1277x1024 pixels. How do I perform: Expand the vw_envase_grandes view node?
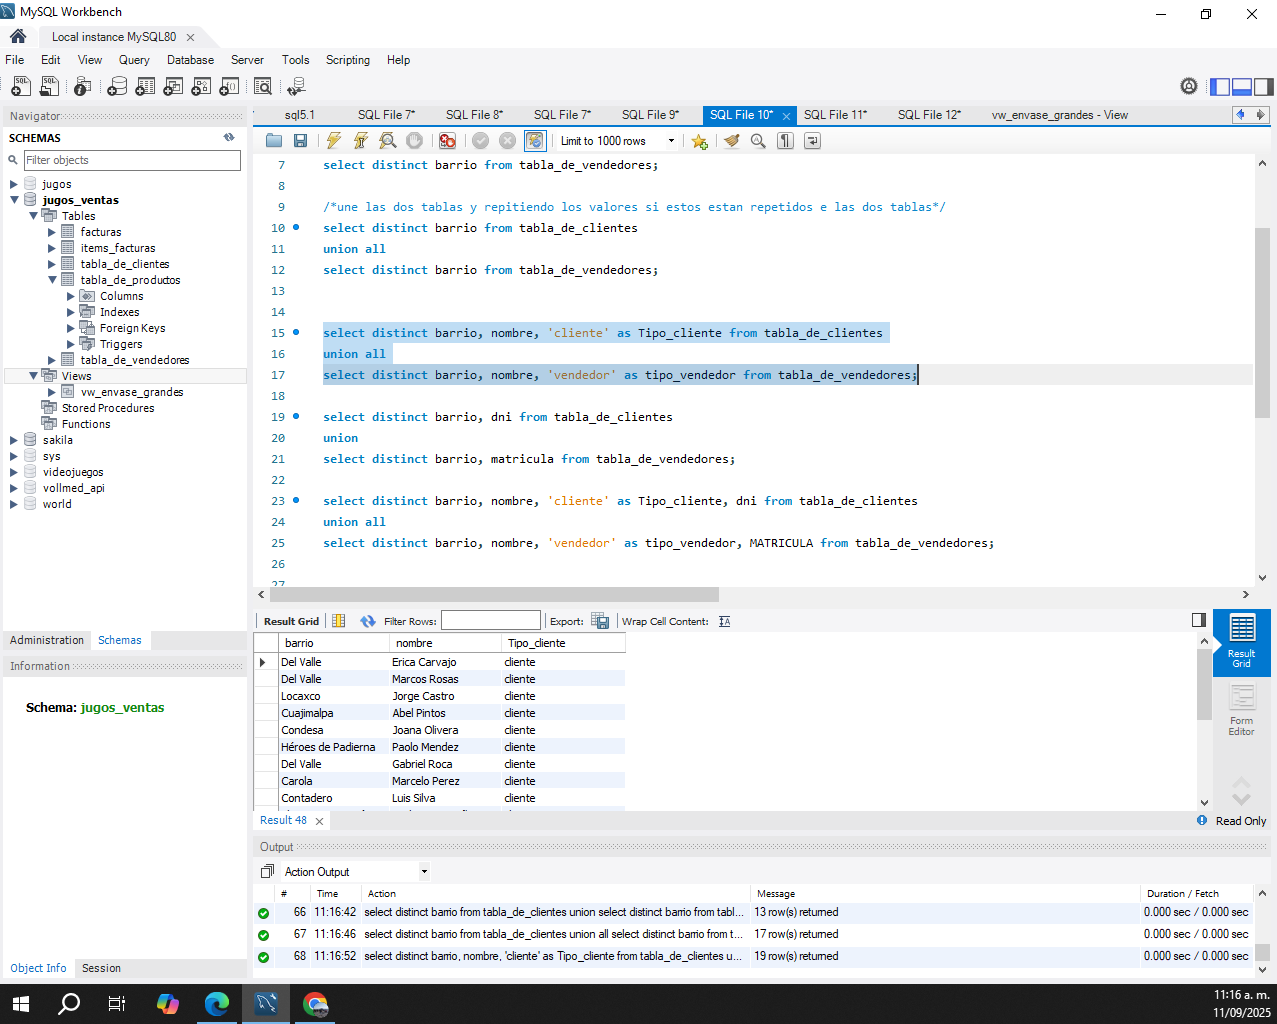click(x=52, y=392)
